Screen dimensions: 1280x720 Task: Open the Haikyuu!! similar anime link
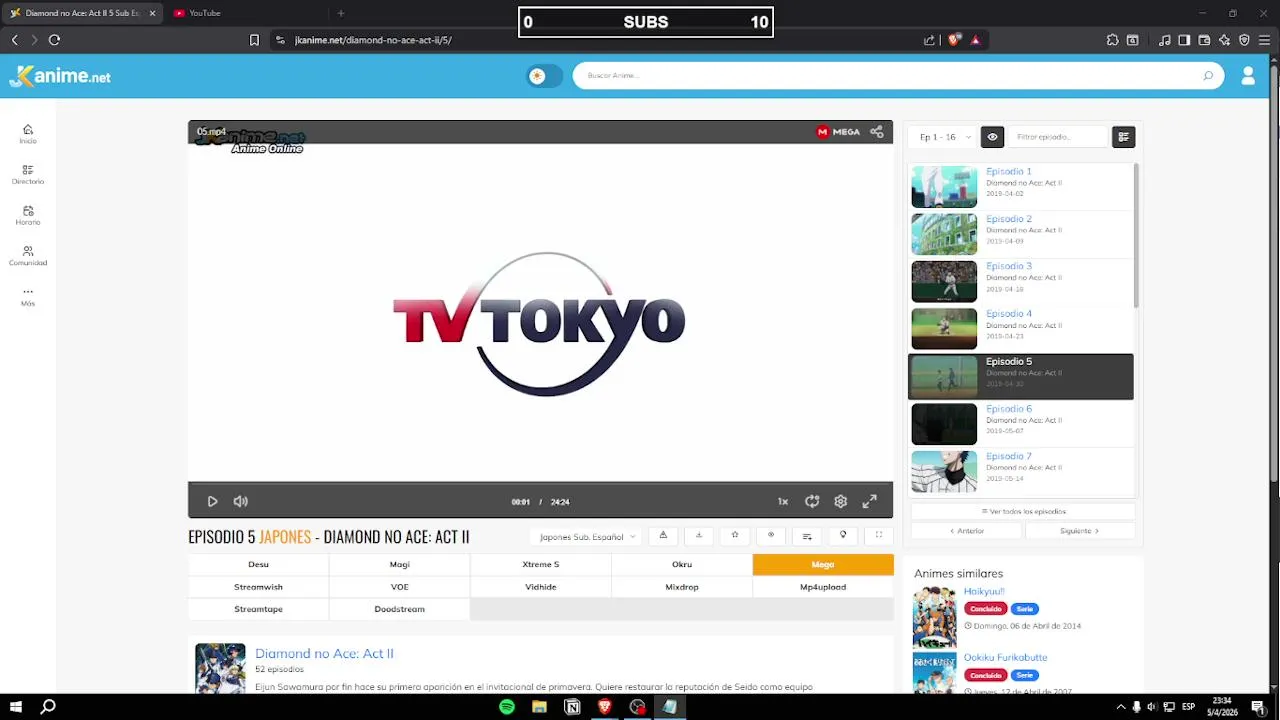pyautogui.click(x=984, y=592)
